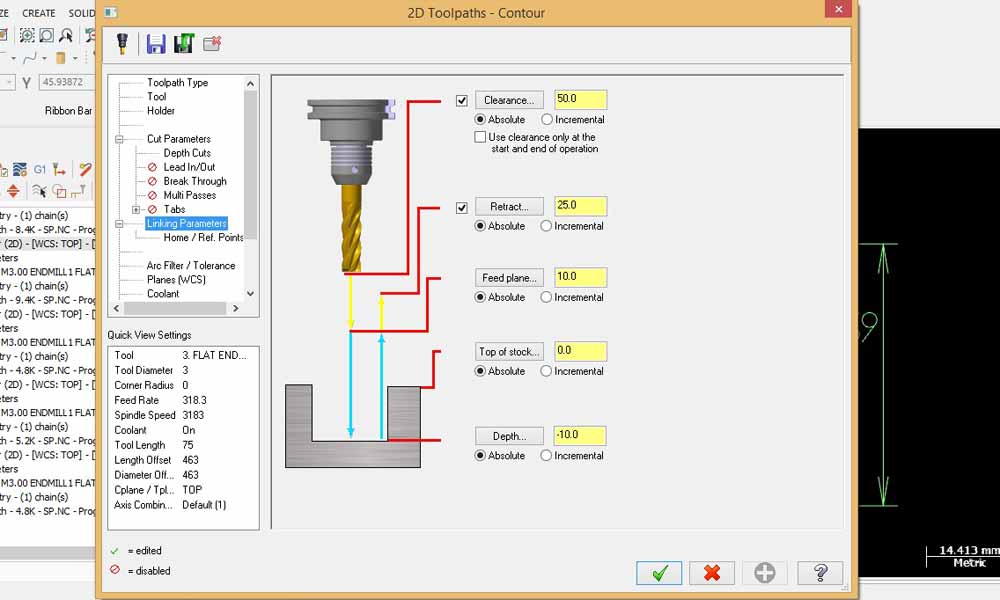1000x600 pixels.
Task: Click the Top of stock value field 0.0
Action: [580, 351]
